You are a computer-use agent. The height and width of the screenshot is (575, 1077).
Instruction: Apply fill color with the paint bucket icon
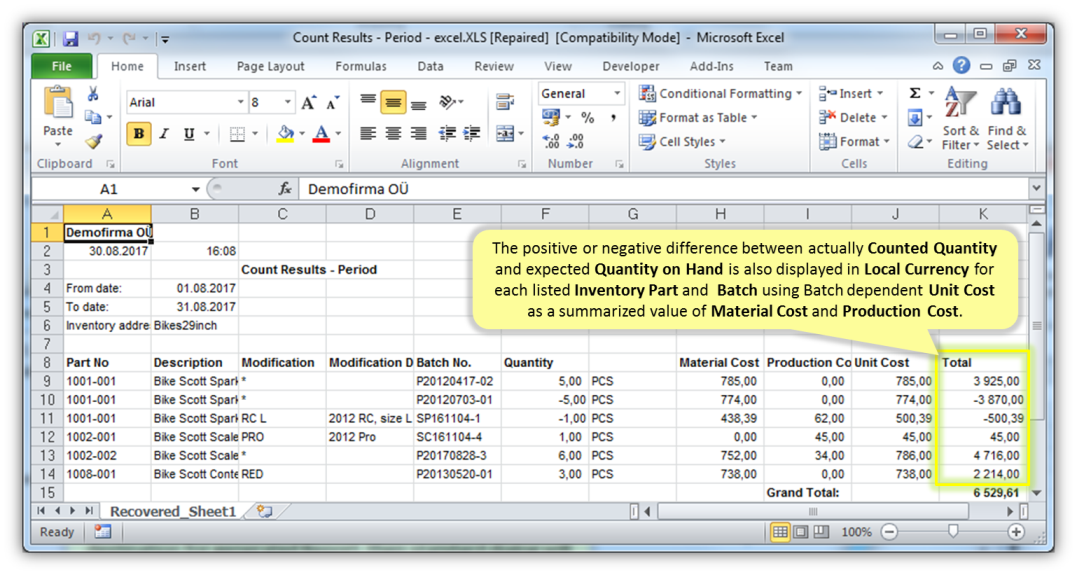(x=285, y=133)
